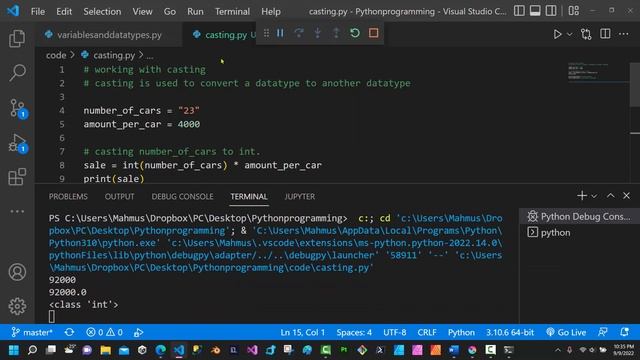The image size is (640, 360).
Task: Toggle the bottom panel layout
Action: point(535,11)
